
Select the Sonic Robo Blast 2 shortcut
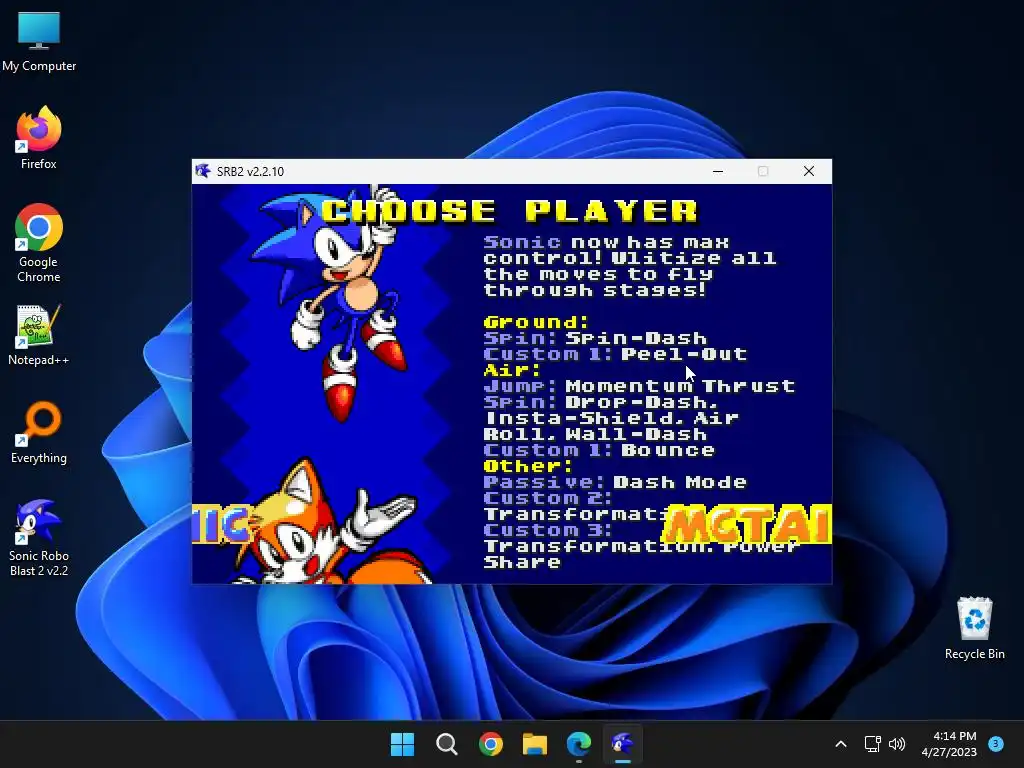pyautogui.click(x=39, y=537)
